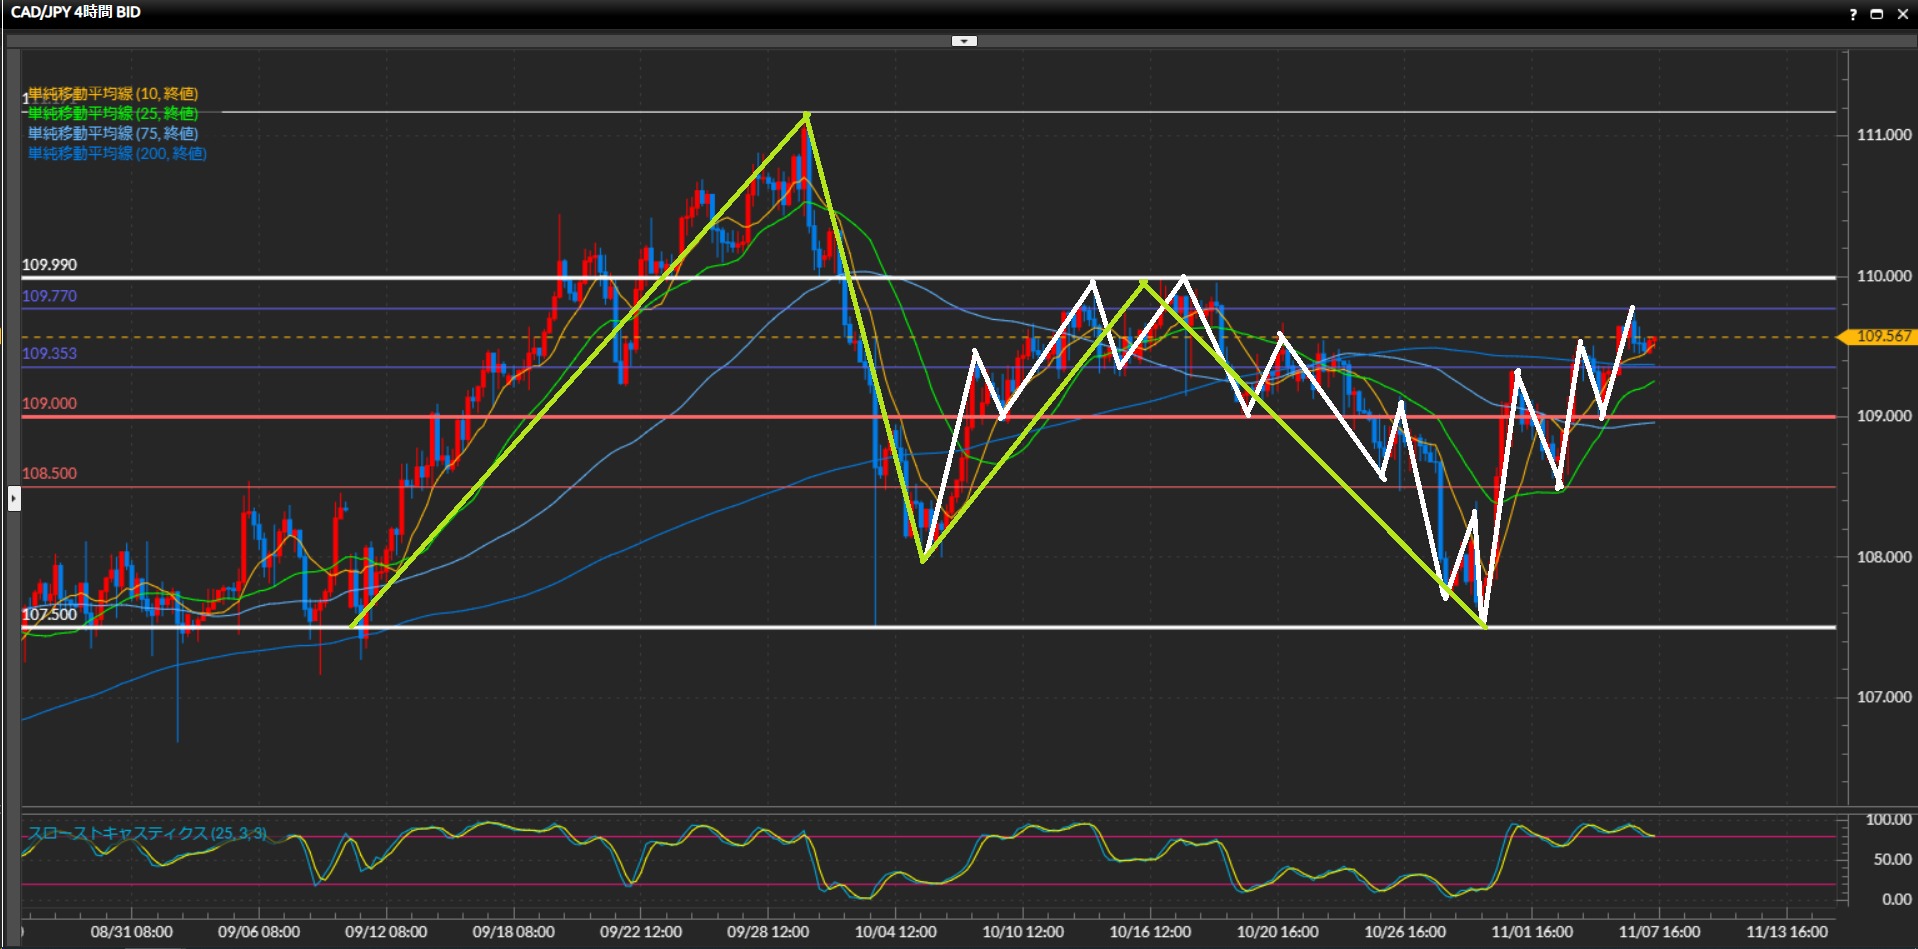The width and height of the screenshot is (1918, 949).
Task: Select the 25-period moving average label
Action: pyautogui.click(x=113, y=114)
